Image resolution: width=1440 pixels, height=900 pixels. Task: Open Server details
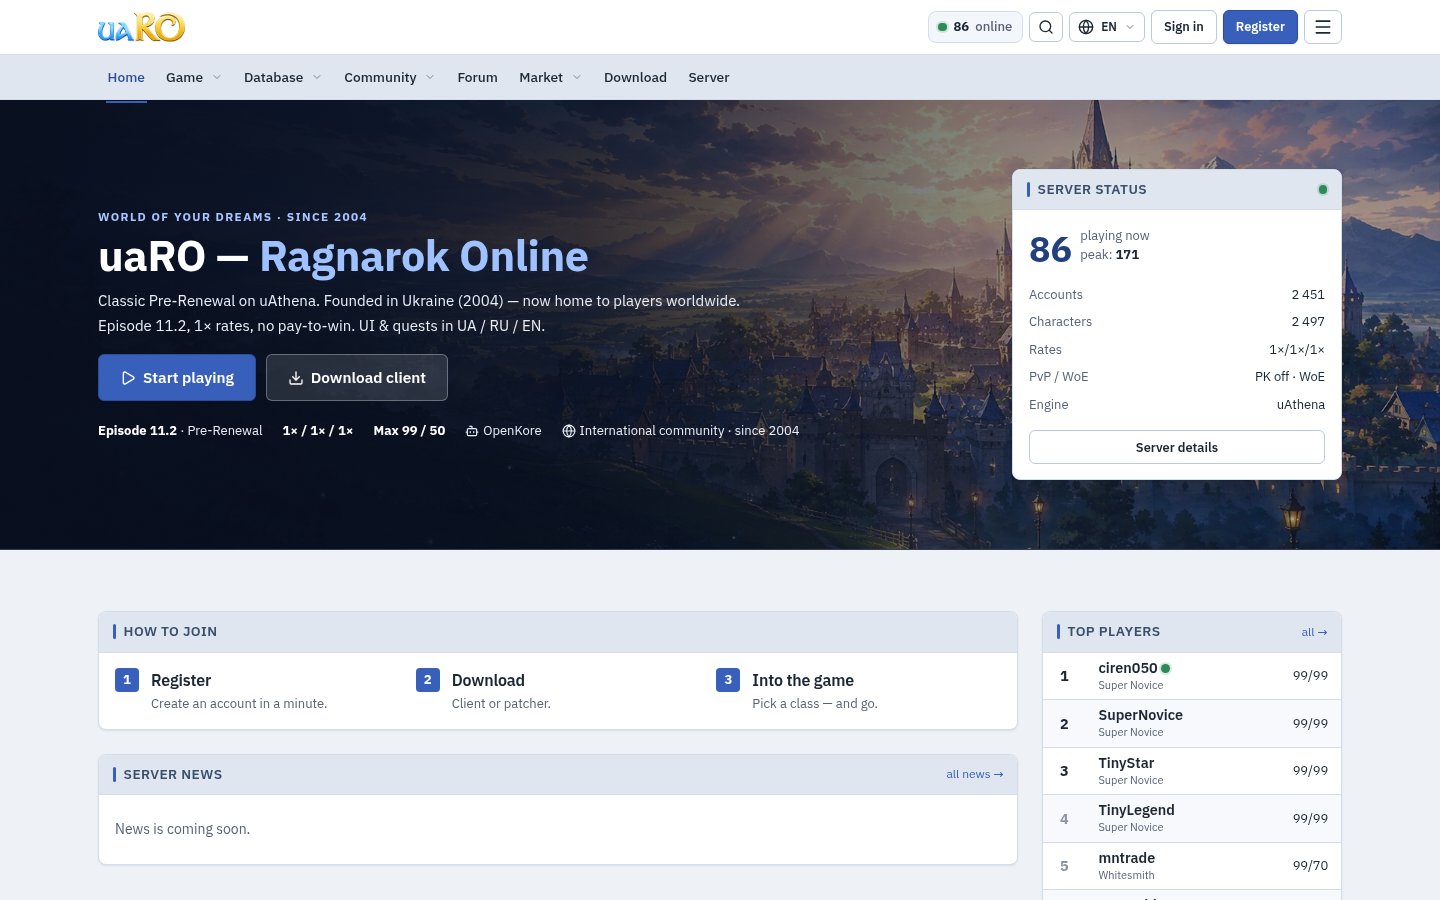coord(1177,447)
